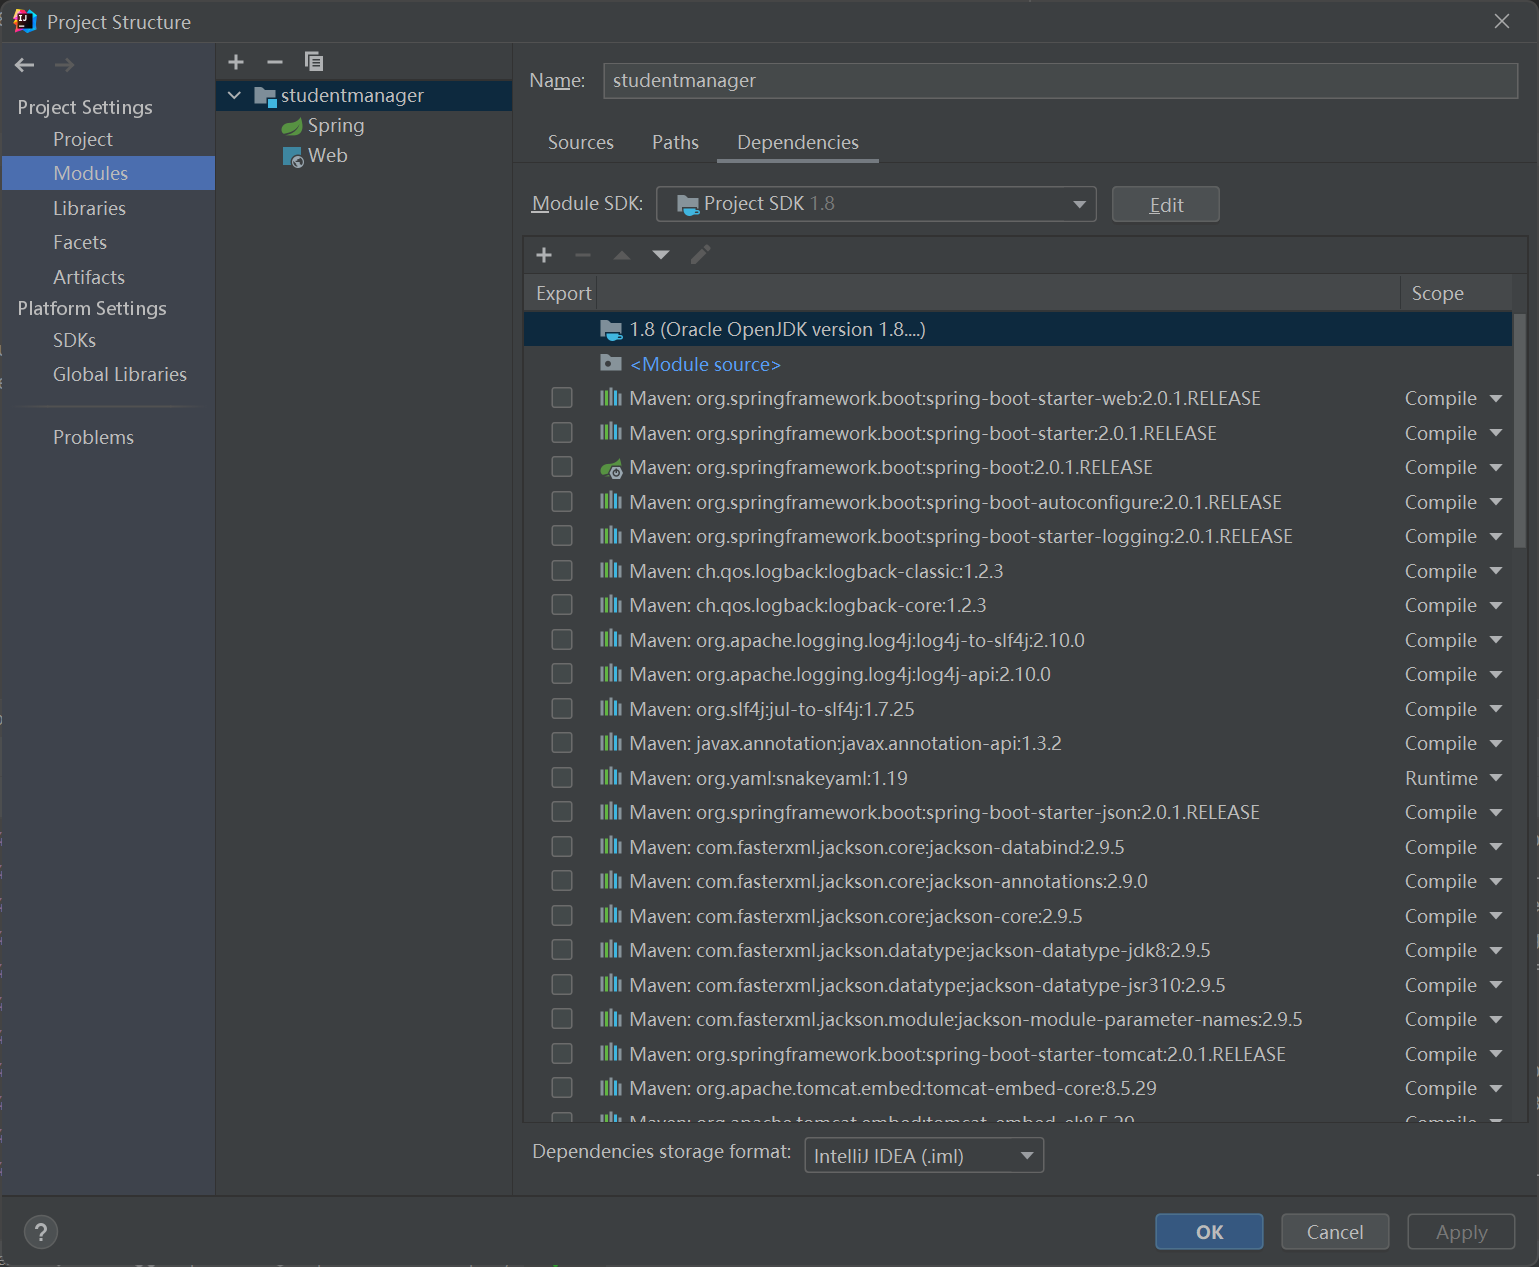
Task: Click the Spring facet leaf icon
Action: click(x=292, y=126)
